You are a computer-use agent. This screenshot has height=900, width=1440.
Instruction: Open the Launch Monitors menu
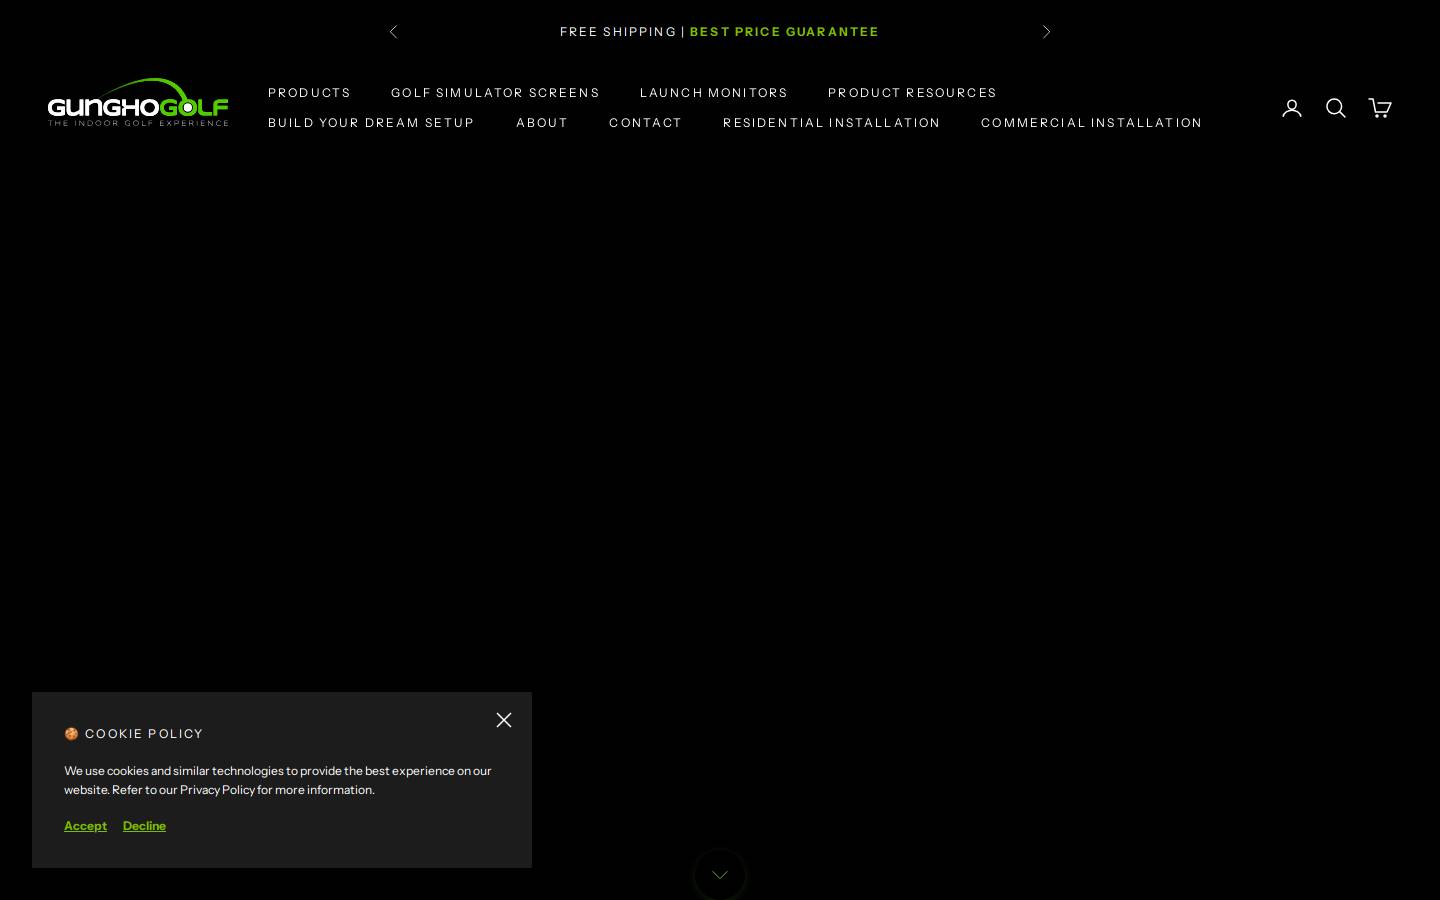(x=714, y=92)
